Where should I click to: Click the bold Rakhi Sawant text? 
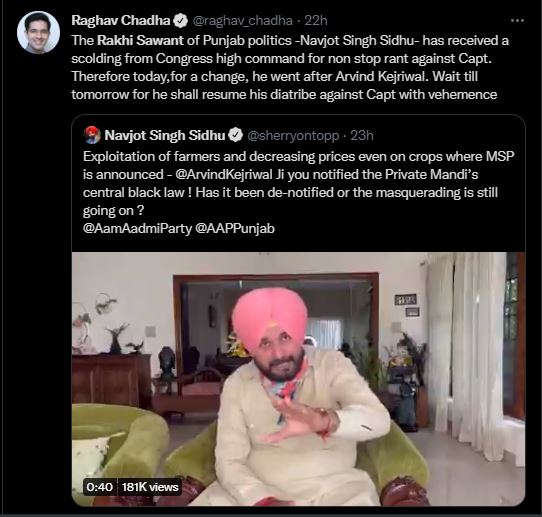click(x=140, y=41)
